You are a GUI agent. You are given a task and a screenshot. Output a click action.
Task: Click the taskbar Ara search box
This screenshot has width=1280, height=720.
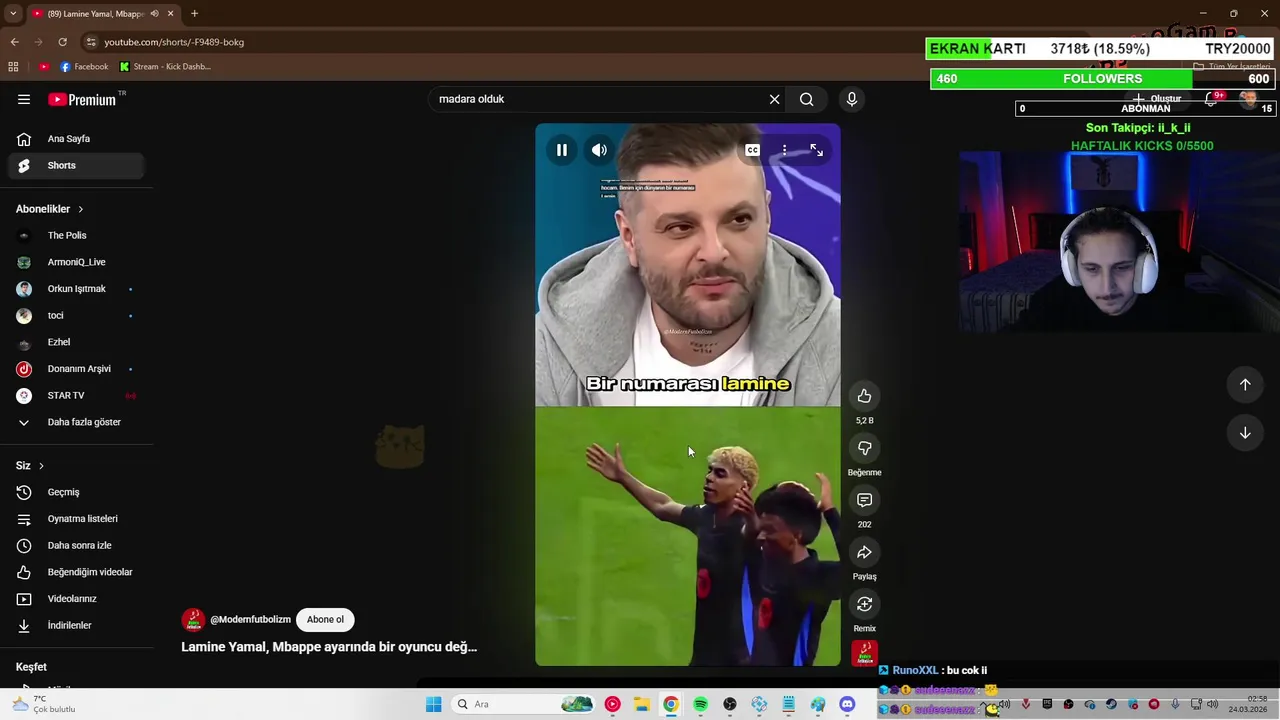(x=522, y=704)
